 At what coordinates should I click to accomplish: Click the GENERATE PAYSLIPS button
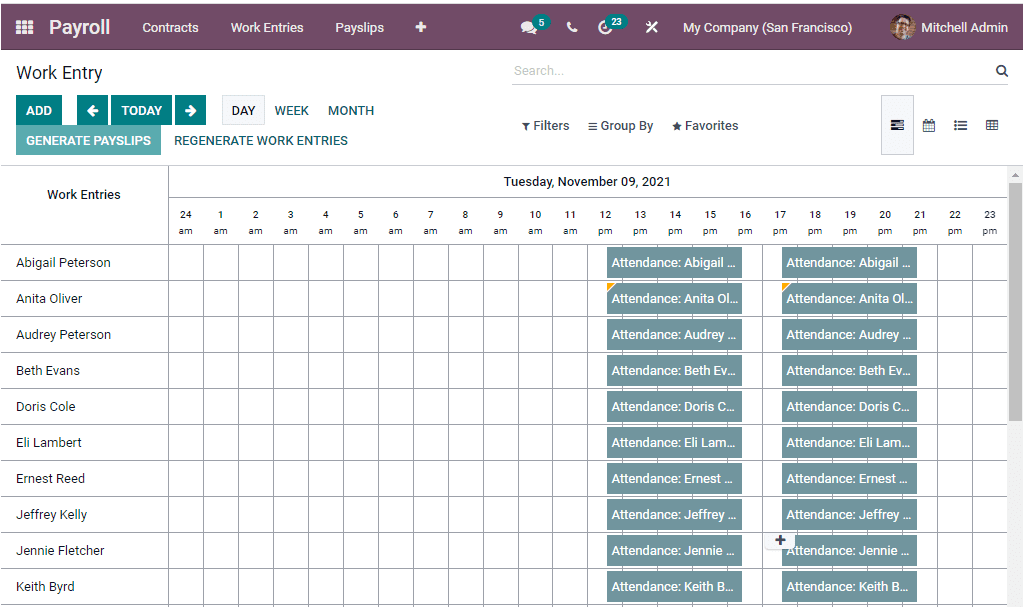click(88, 140)
